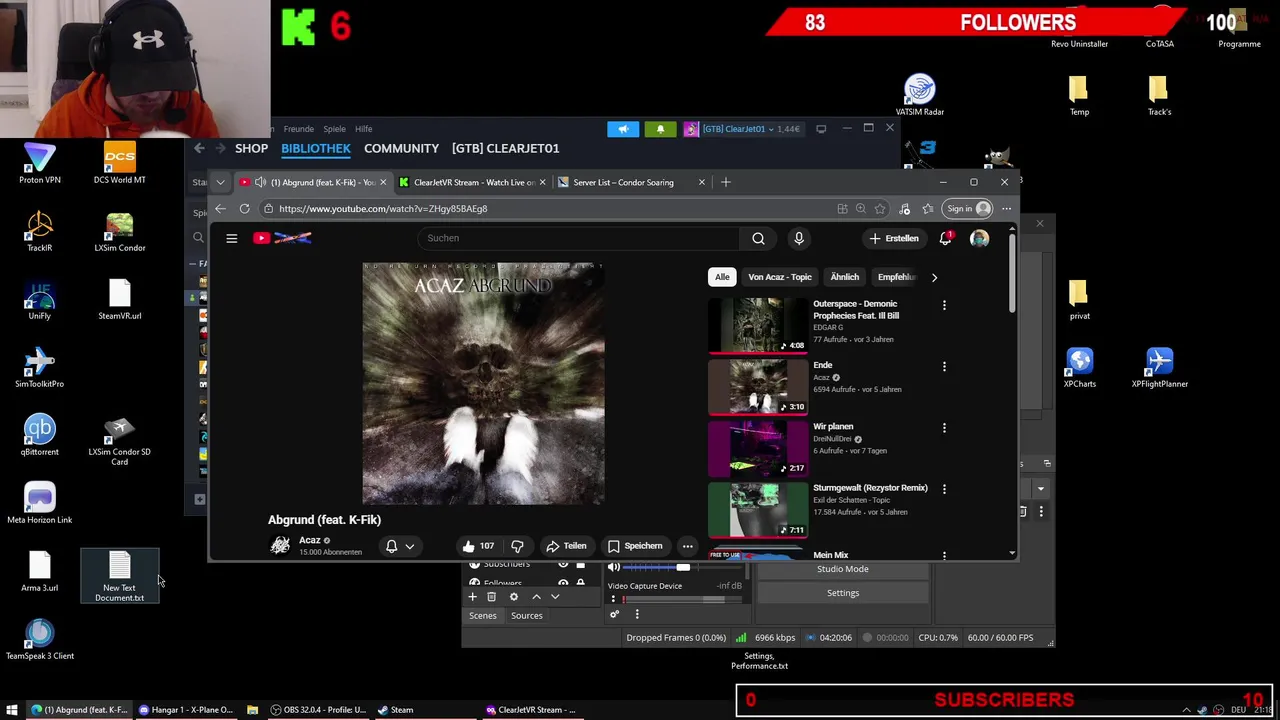The height and width of the screenshot is (720, 1280).
Task: Open a new browser tab
Action: pyautogui.click(x=725, y=182)
